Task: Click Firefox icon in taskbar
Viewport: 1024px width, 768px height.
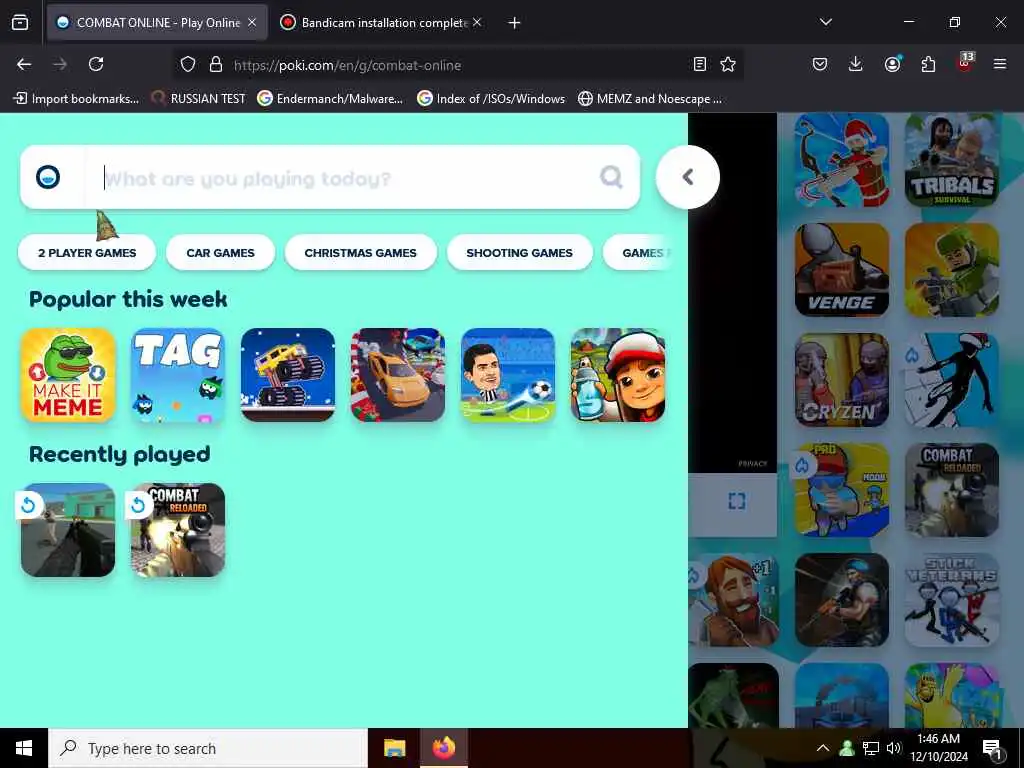Action: click(443, 748)
